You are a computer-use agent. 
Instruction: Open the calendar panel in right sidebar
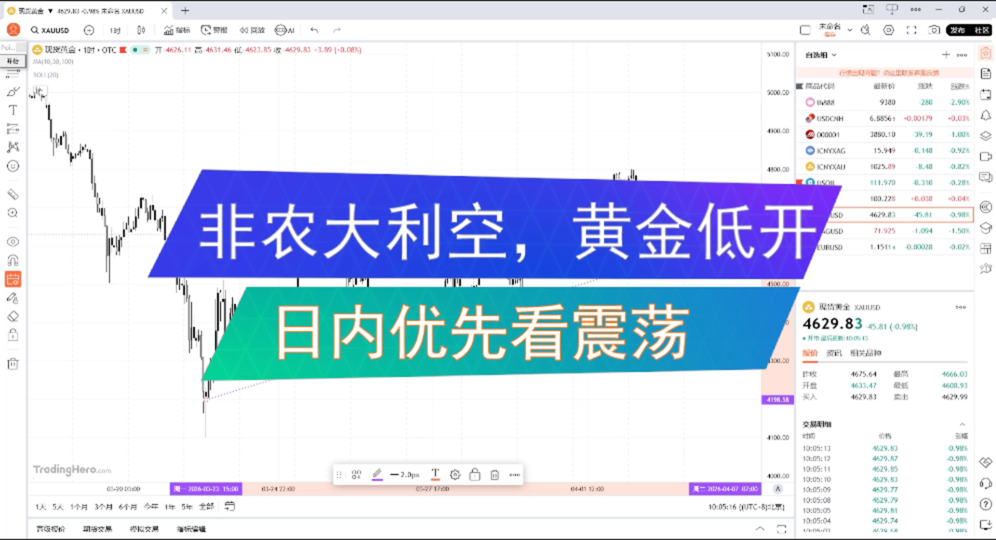point(985,95)
